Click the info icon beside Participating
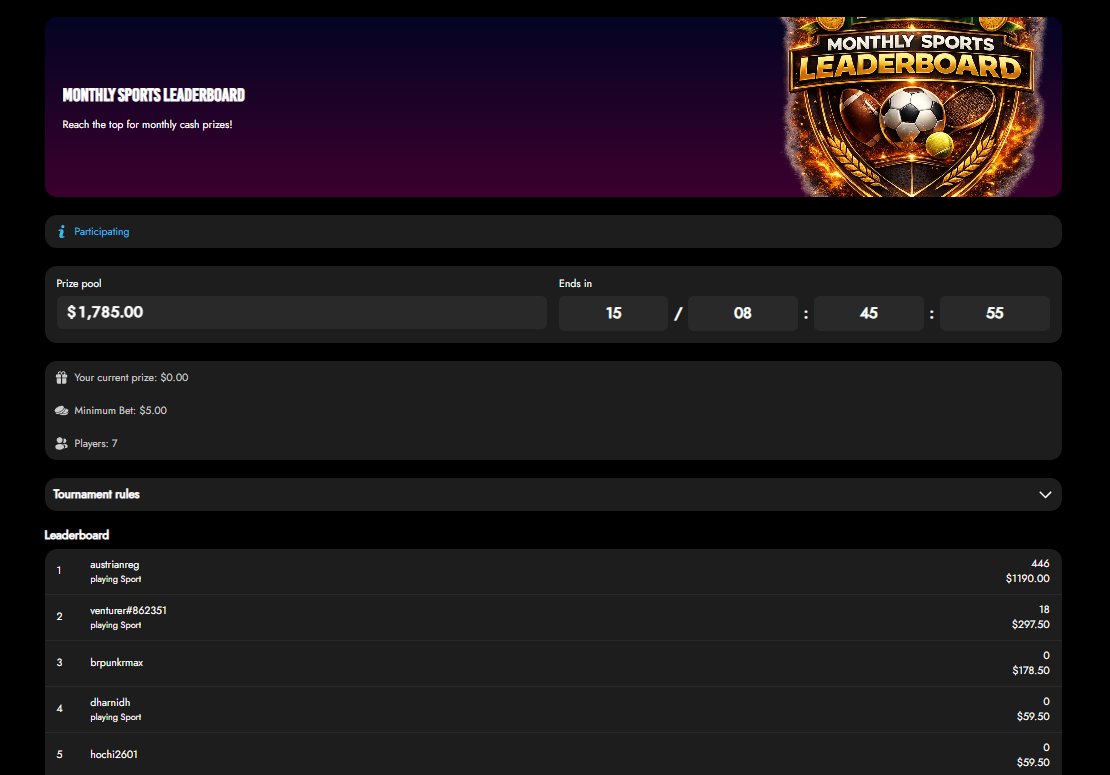Screen dimensions: 1110x775 [61, 231]
